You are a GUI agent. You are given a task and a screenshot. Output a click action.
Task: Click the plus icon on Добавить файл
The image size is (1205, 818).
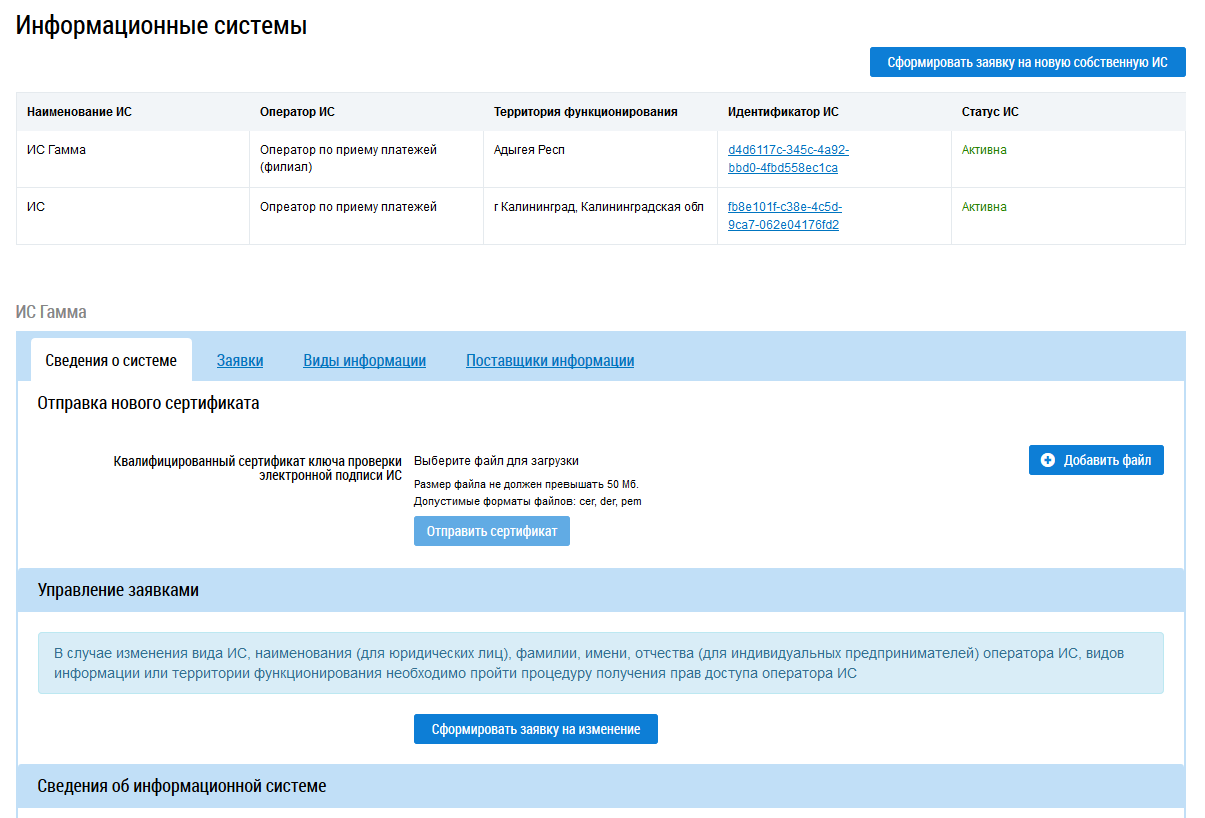pyautogui.click(x=1048, y=460)
